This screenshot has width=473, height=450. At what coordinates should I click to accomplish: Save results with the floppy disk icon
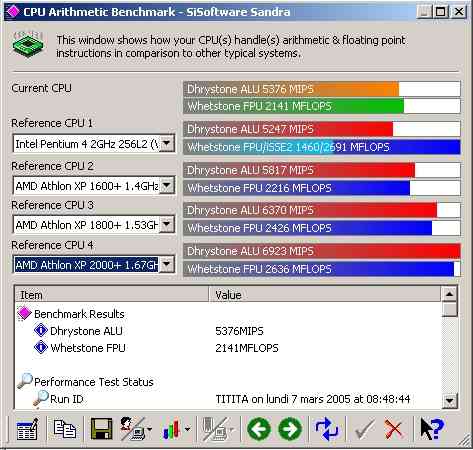pyautogui.click(x=101, y=429)
